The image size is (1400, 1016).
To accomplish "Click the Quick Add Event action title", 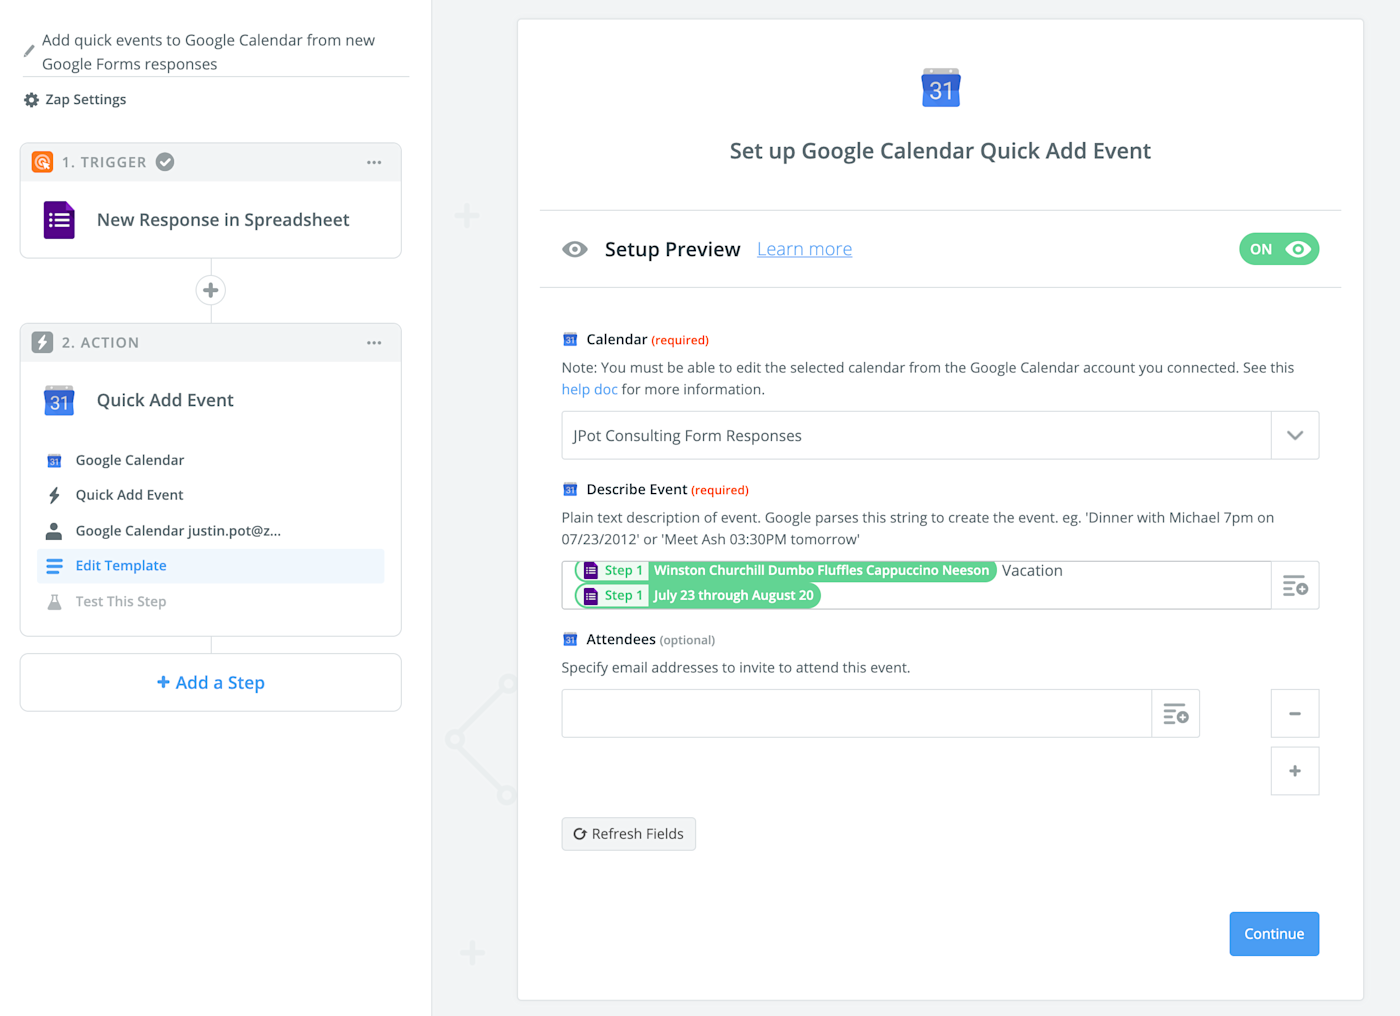I will tap(165, 400).
